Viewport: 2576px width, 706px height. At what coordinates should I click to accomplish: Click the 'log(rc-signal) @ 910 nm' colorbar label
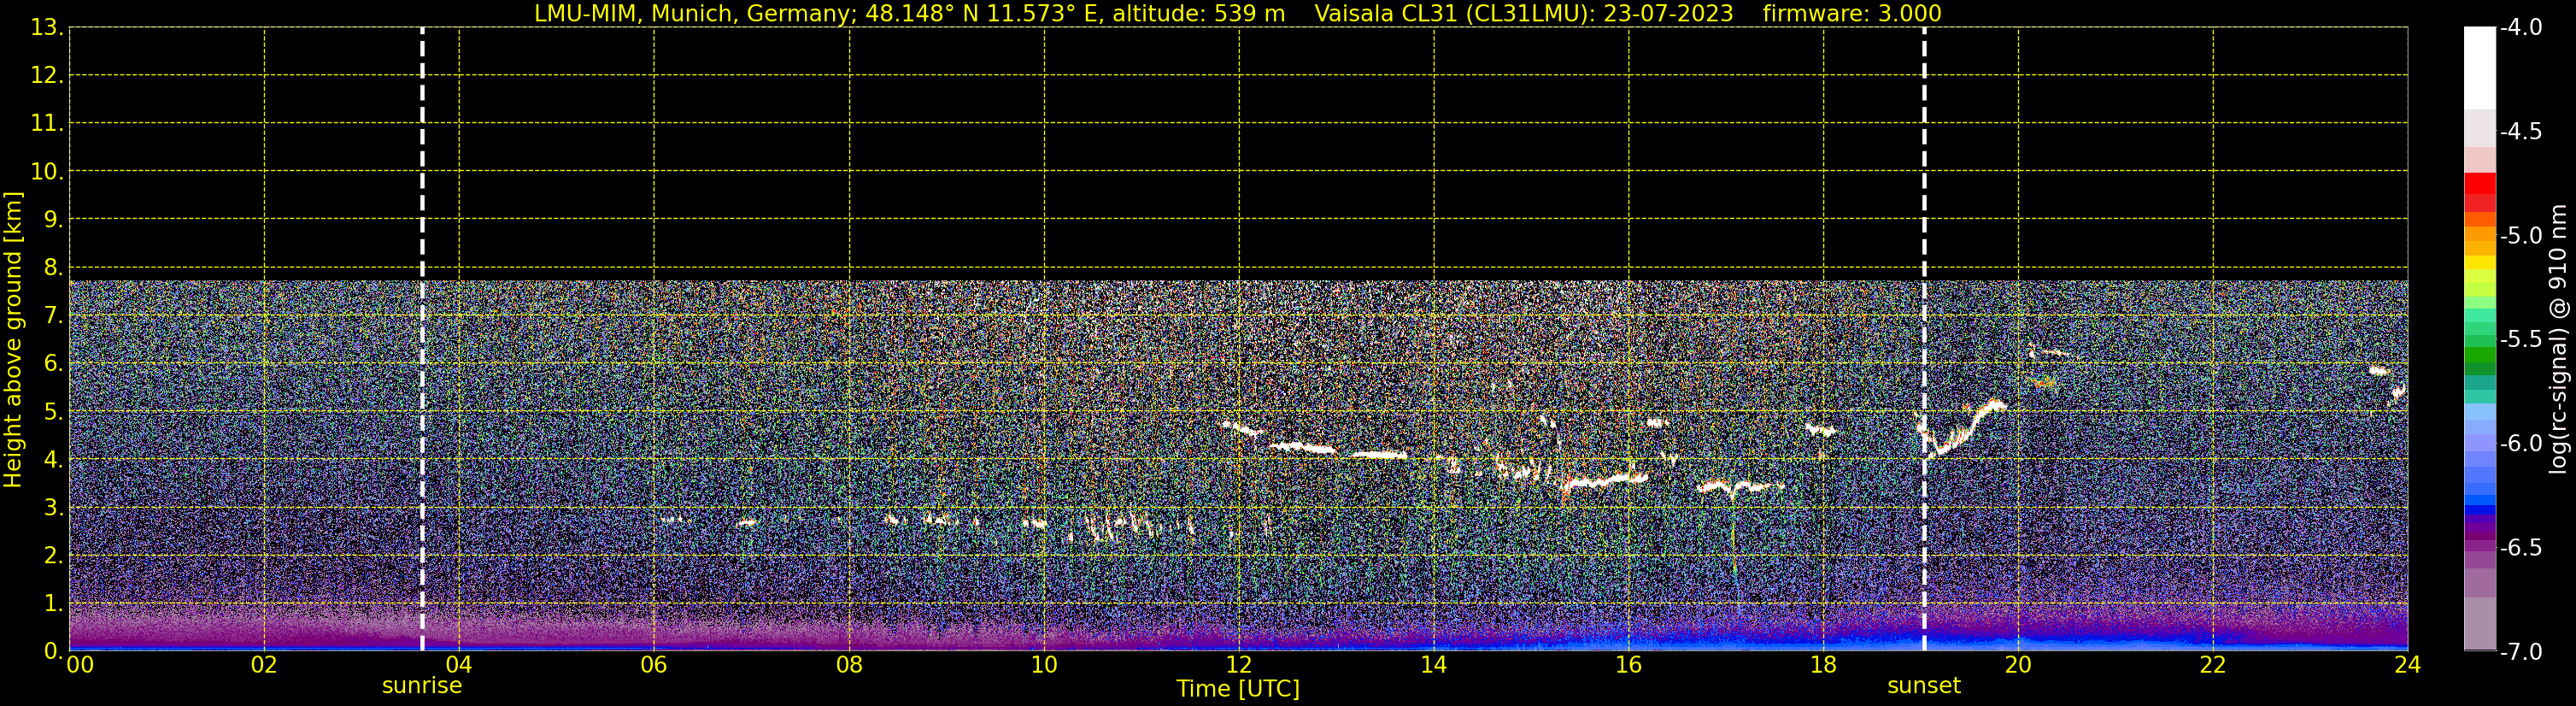click(x=2559, y=339)
